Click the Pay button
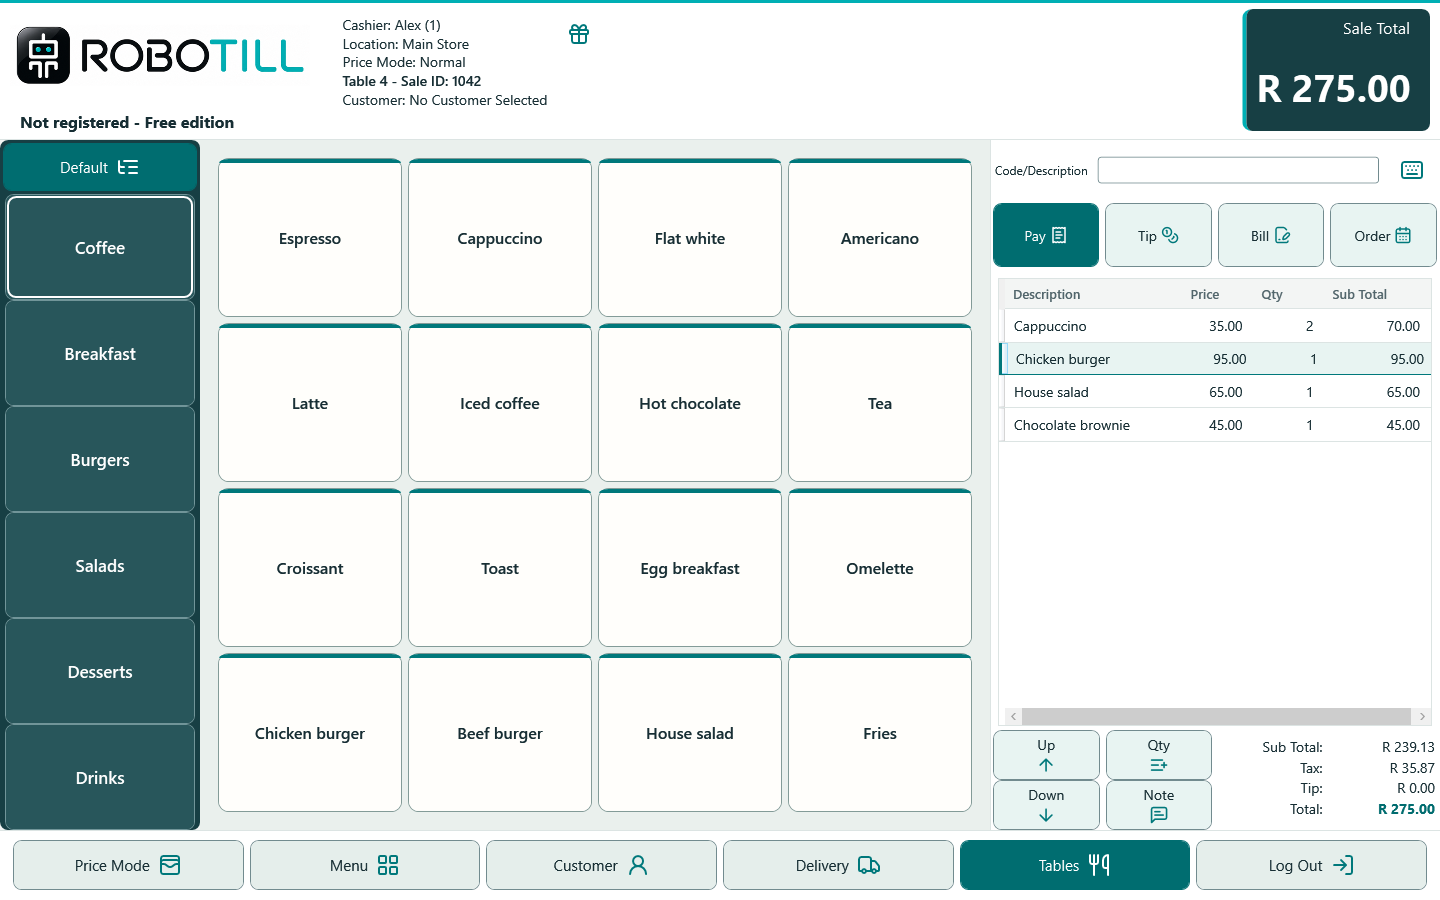Screen dimensions: 1440x900 click(x=1046, y=236)
